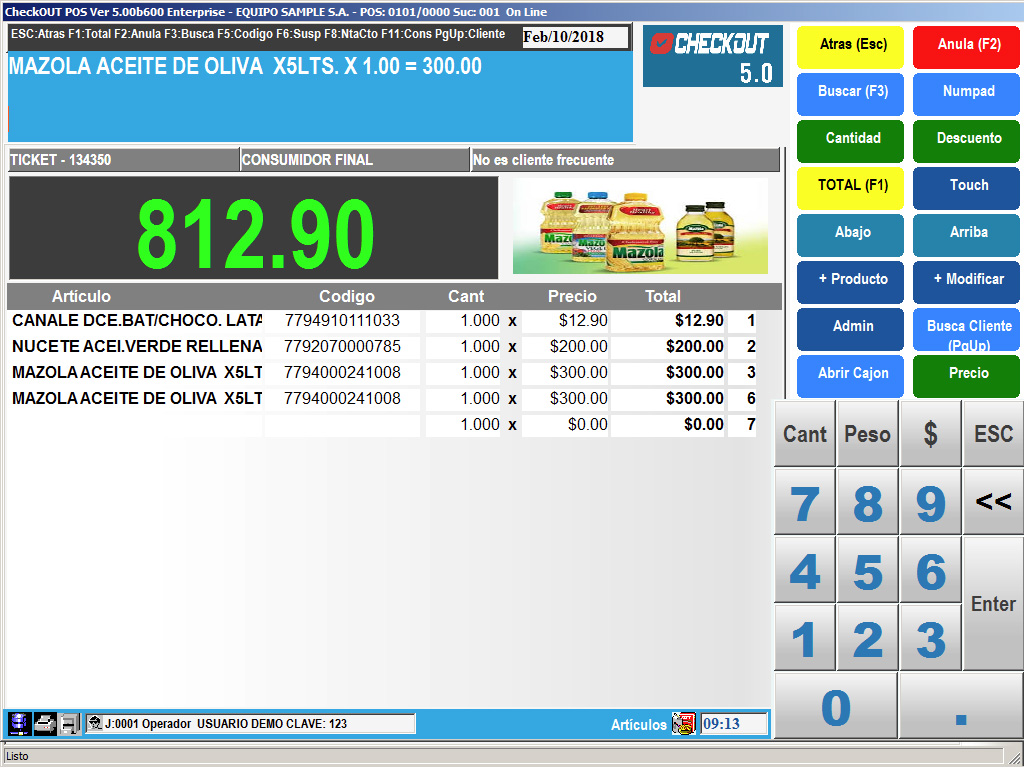
Task: Show the Numpad
Action: pyautogui.click(x=967, y=94)
